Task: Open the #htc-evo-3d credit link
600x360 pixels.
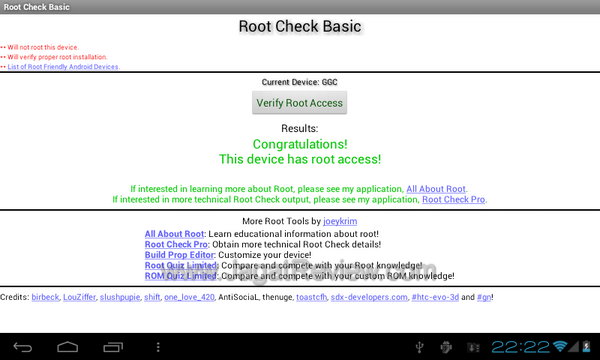Action: coord(435,297)
